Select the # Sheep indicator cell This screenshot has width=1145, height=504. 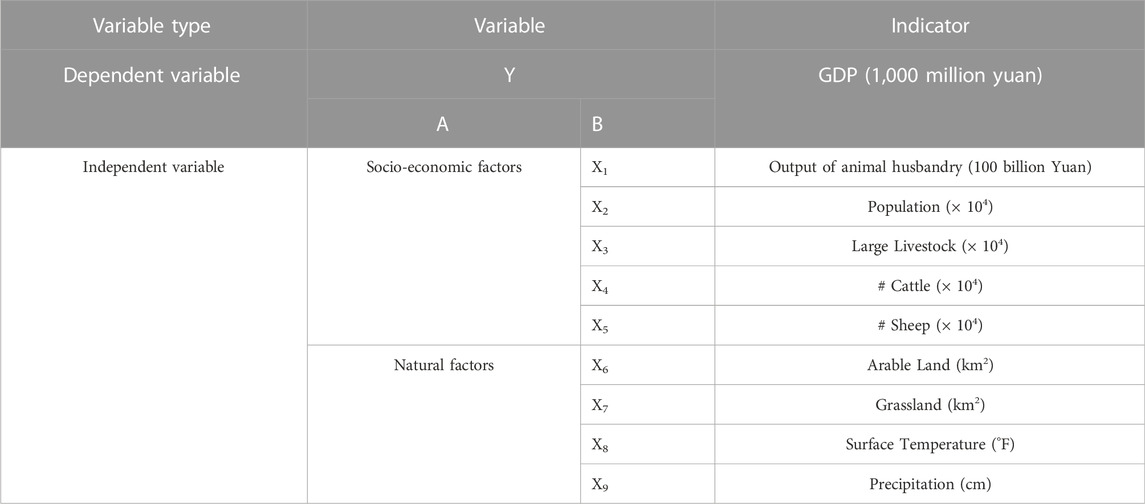point(930,325)
